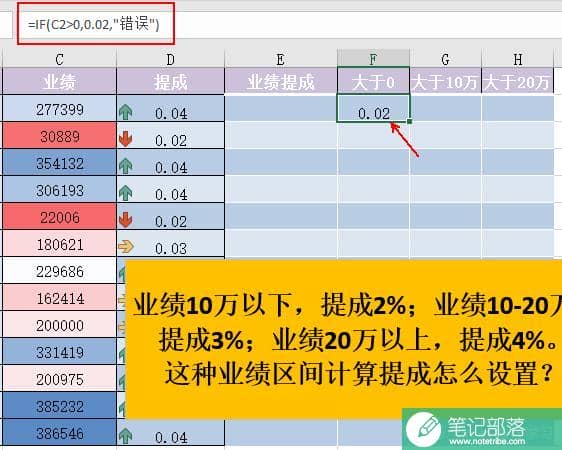Click the green up arrow beside 277399
The width and height of the screenshot is (562, 450).
click(x=125, y=112)
